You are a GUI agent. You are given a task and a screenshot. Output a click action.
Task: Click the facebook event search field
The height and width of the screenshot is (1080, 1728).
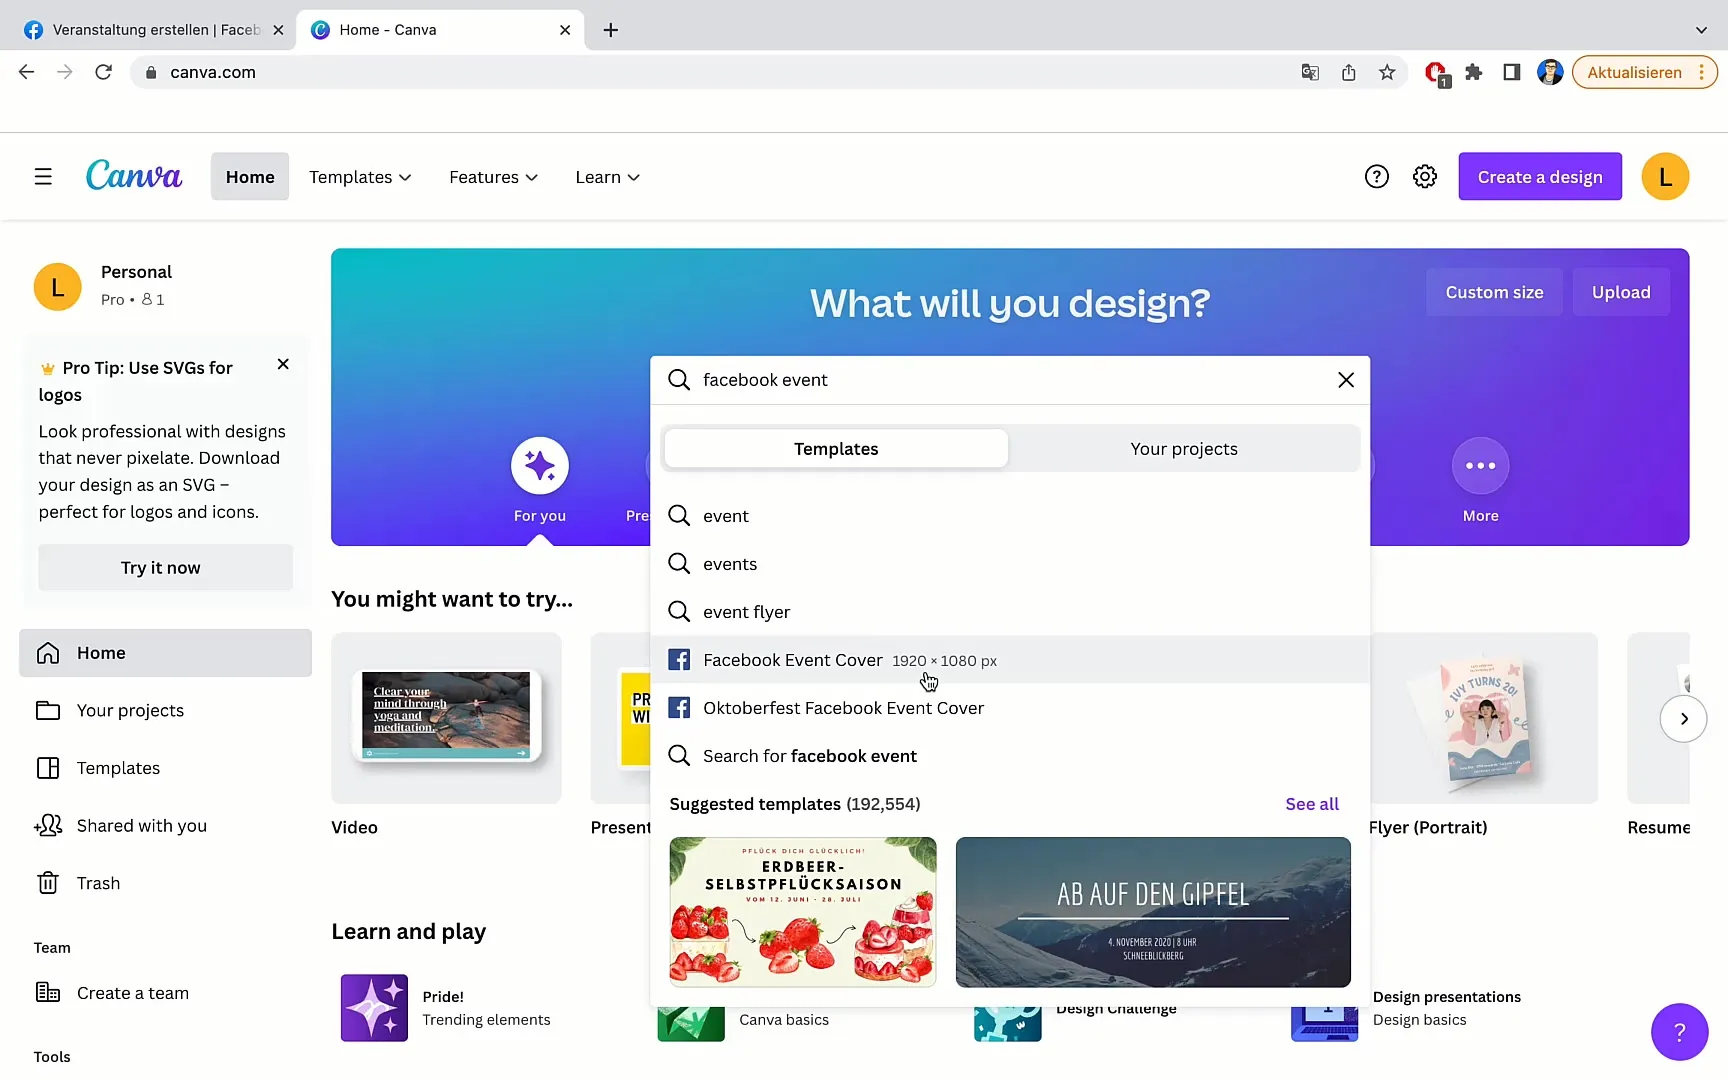click(1010, 380)
